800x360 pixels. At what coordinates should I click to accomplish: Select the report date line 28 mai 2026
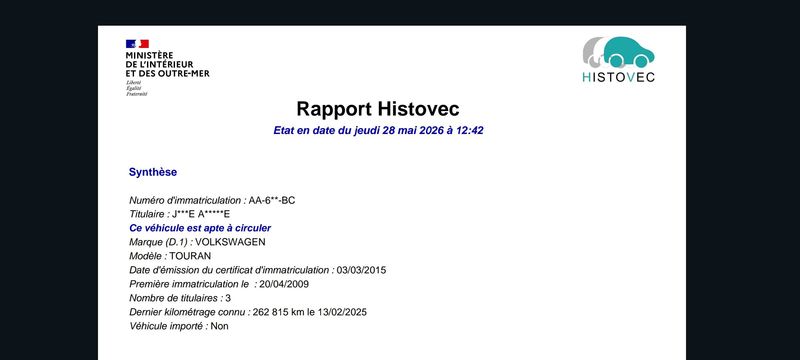[x=378, y=131]
